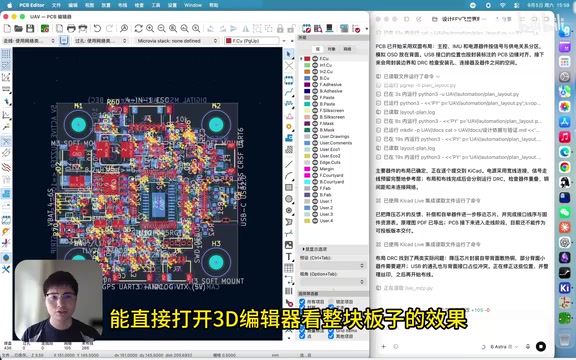Image resolution: width=576 pixels, height=360 pixels.
Task: Hide the F.Silkscreen layer eye
Action: pyautogui.click(x=315, y=111)
